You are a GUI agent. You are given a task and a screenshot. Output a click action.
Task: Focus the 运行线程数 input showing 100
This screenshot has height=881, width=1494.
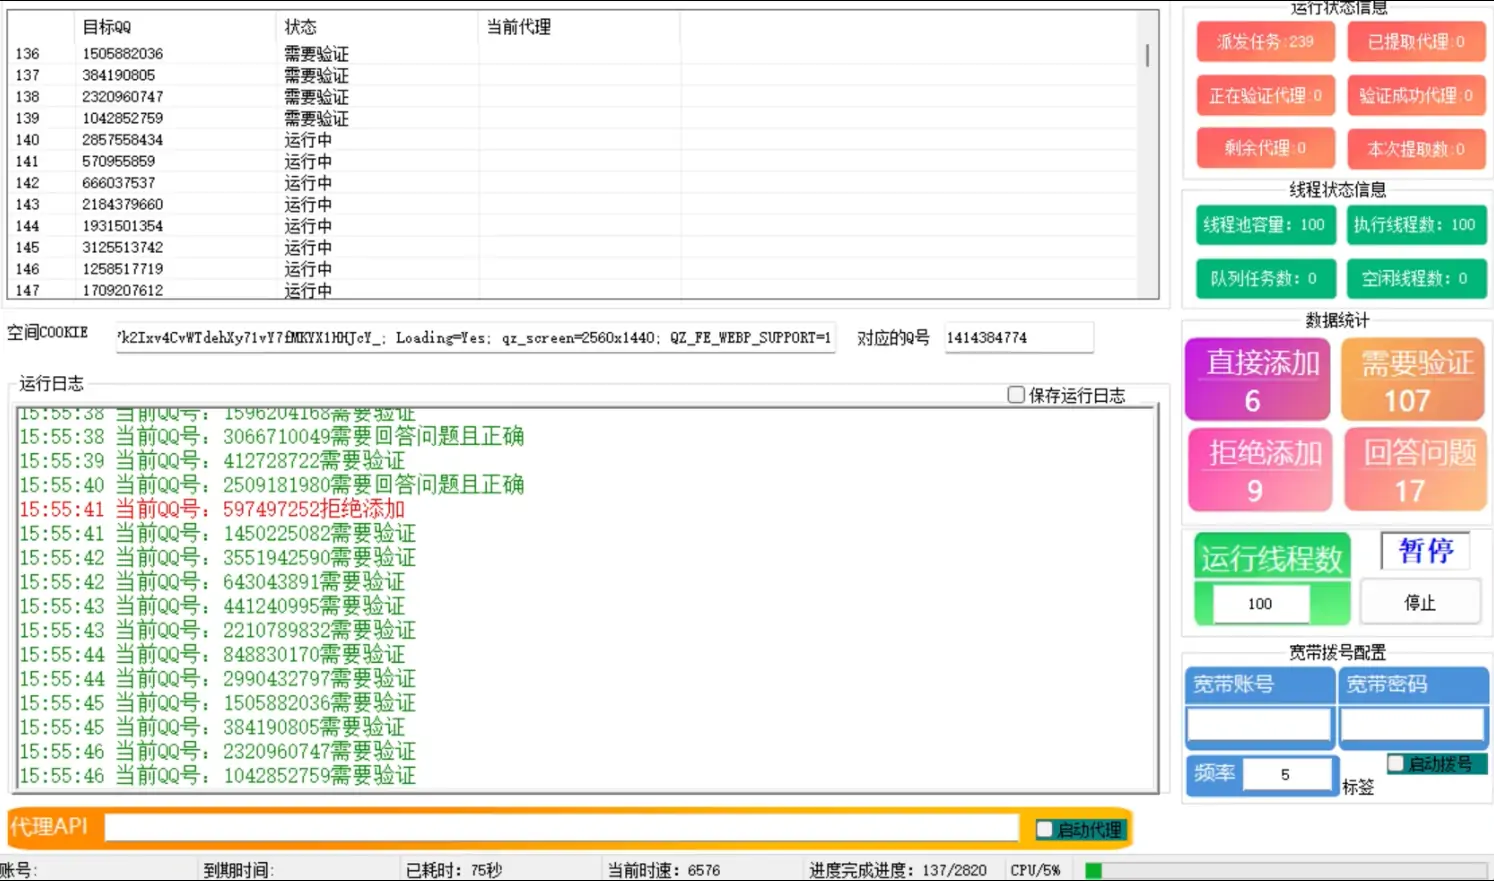[1260, 604]
